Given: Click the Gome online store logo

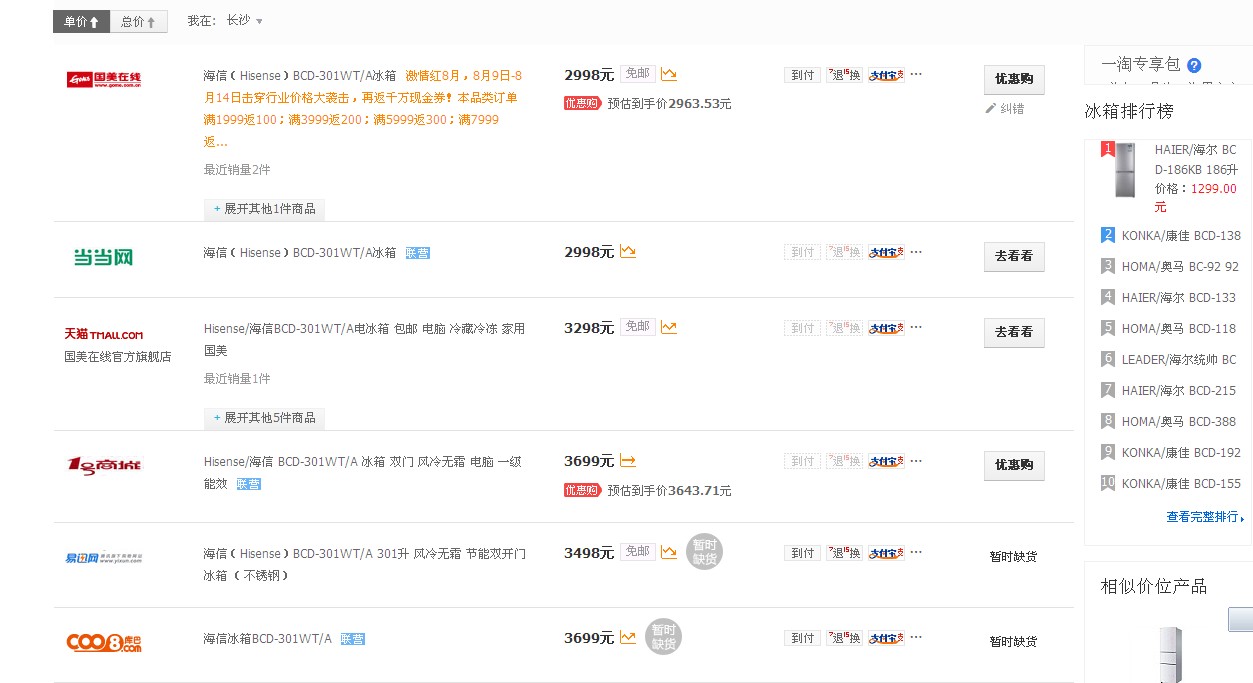Looking at the screenshot, I should point(103,80).
